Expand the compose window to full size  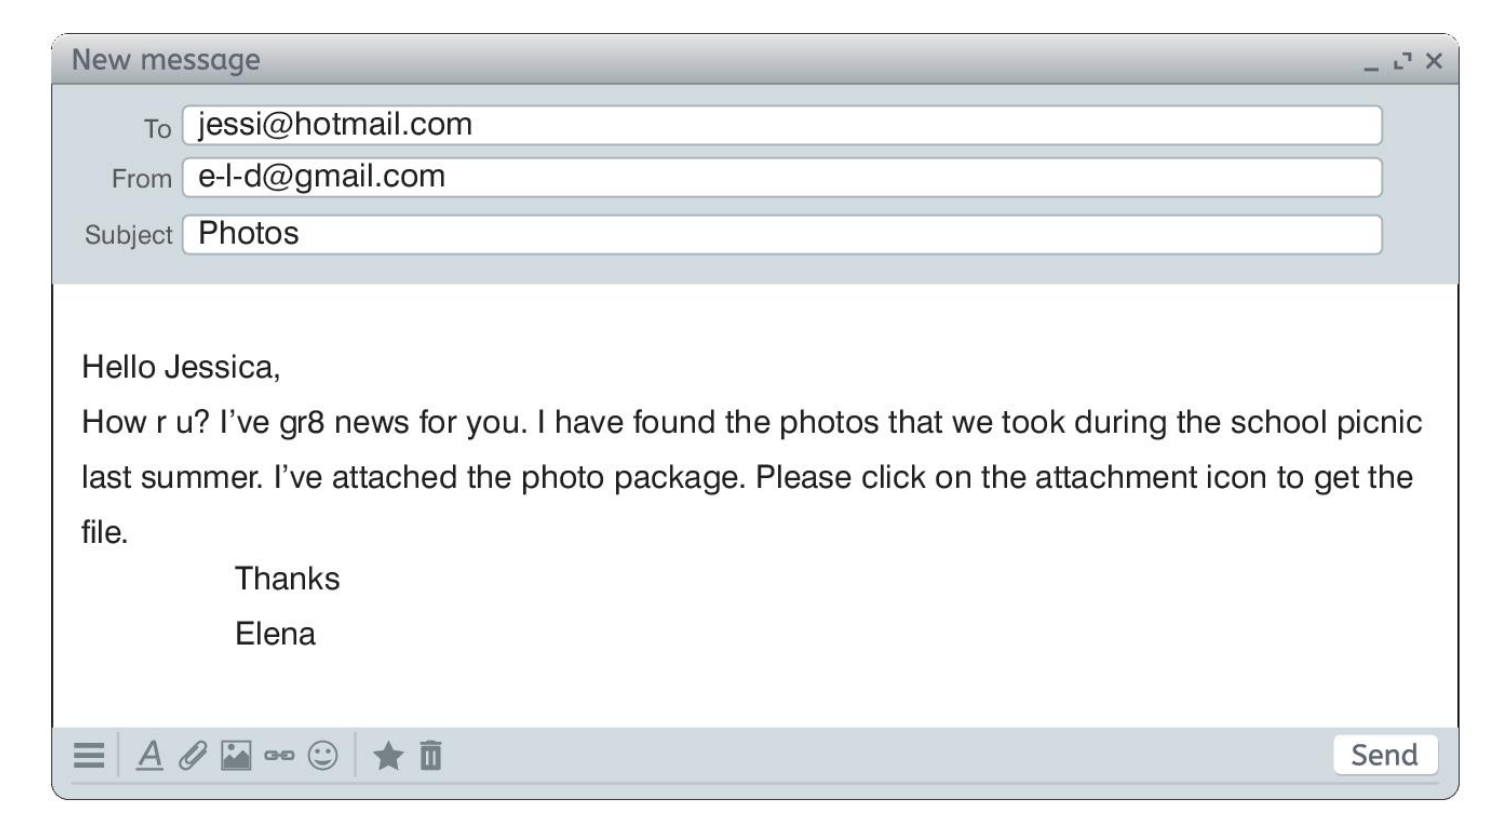(x=1402, y=62)
